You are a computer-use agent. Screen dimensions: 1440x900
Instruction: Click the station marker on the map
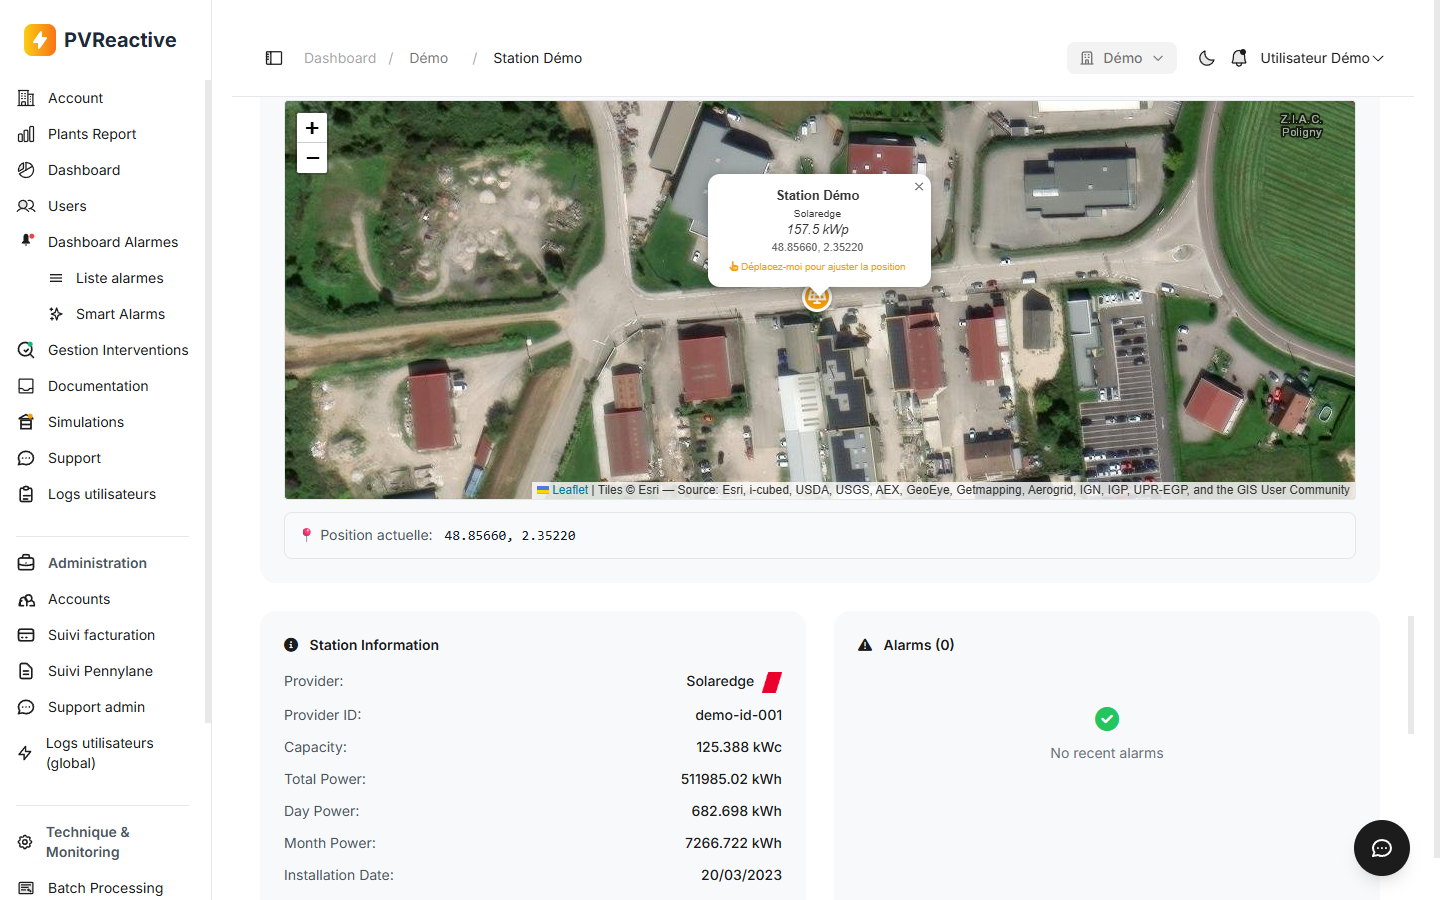pos(817,297)
